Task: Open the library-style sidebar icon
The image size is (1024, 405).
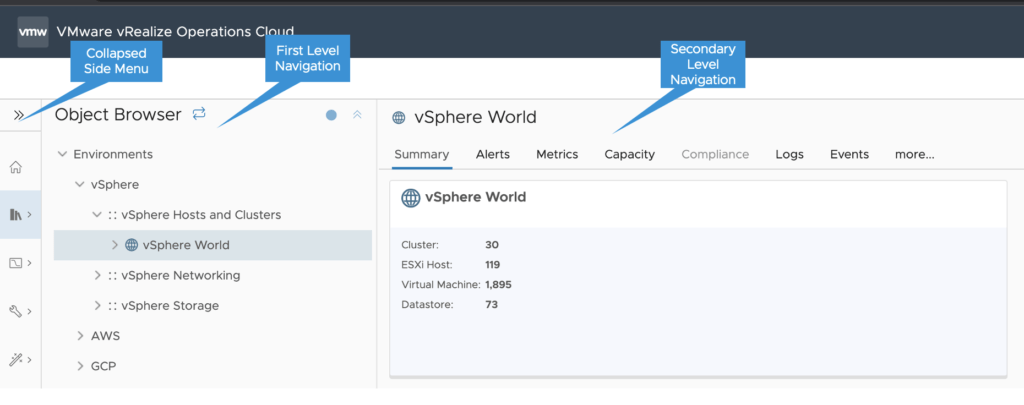Action: click(16, 214)
